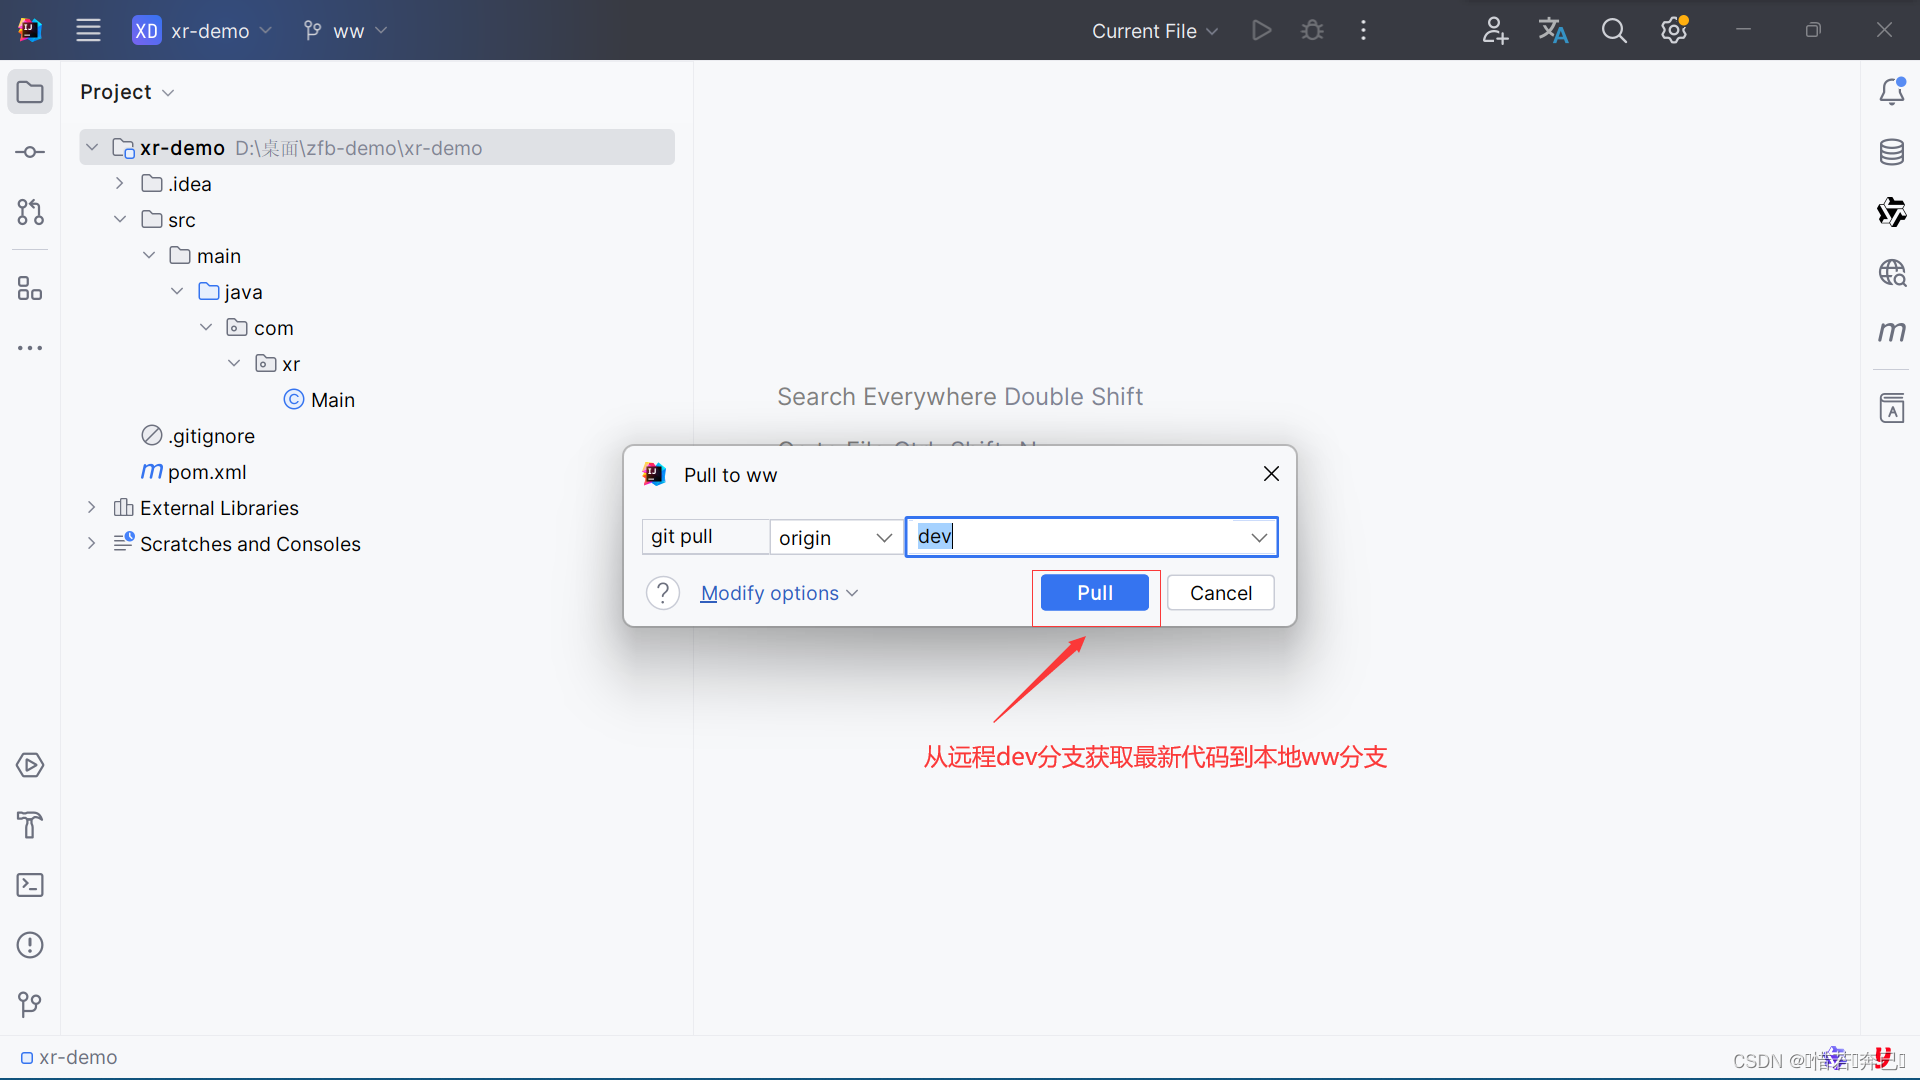Open the globe search endpoints tool window
Viewport: 1920px width, 1080px height.
(x=1891, y=272)
